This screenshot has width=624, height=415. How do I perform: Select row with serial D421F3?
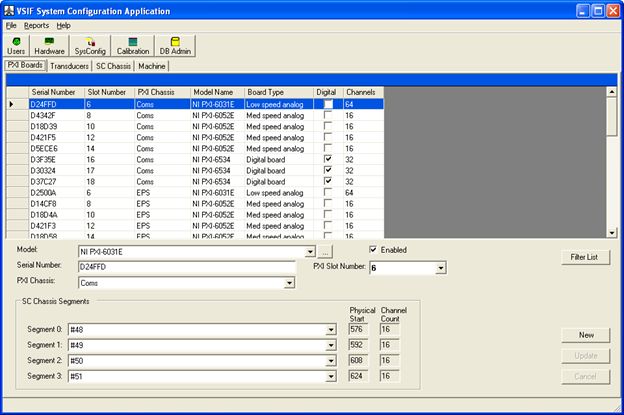(195, 226)
